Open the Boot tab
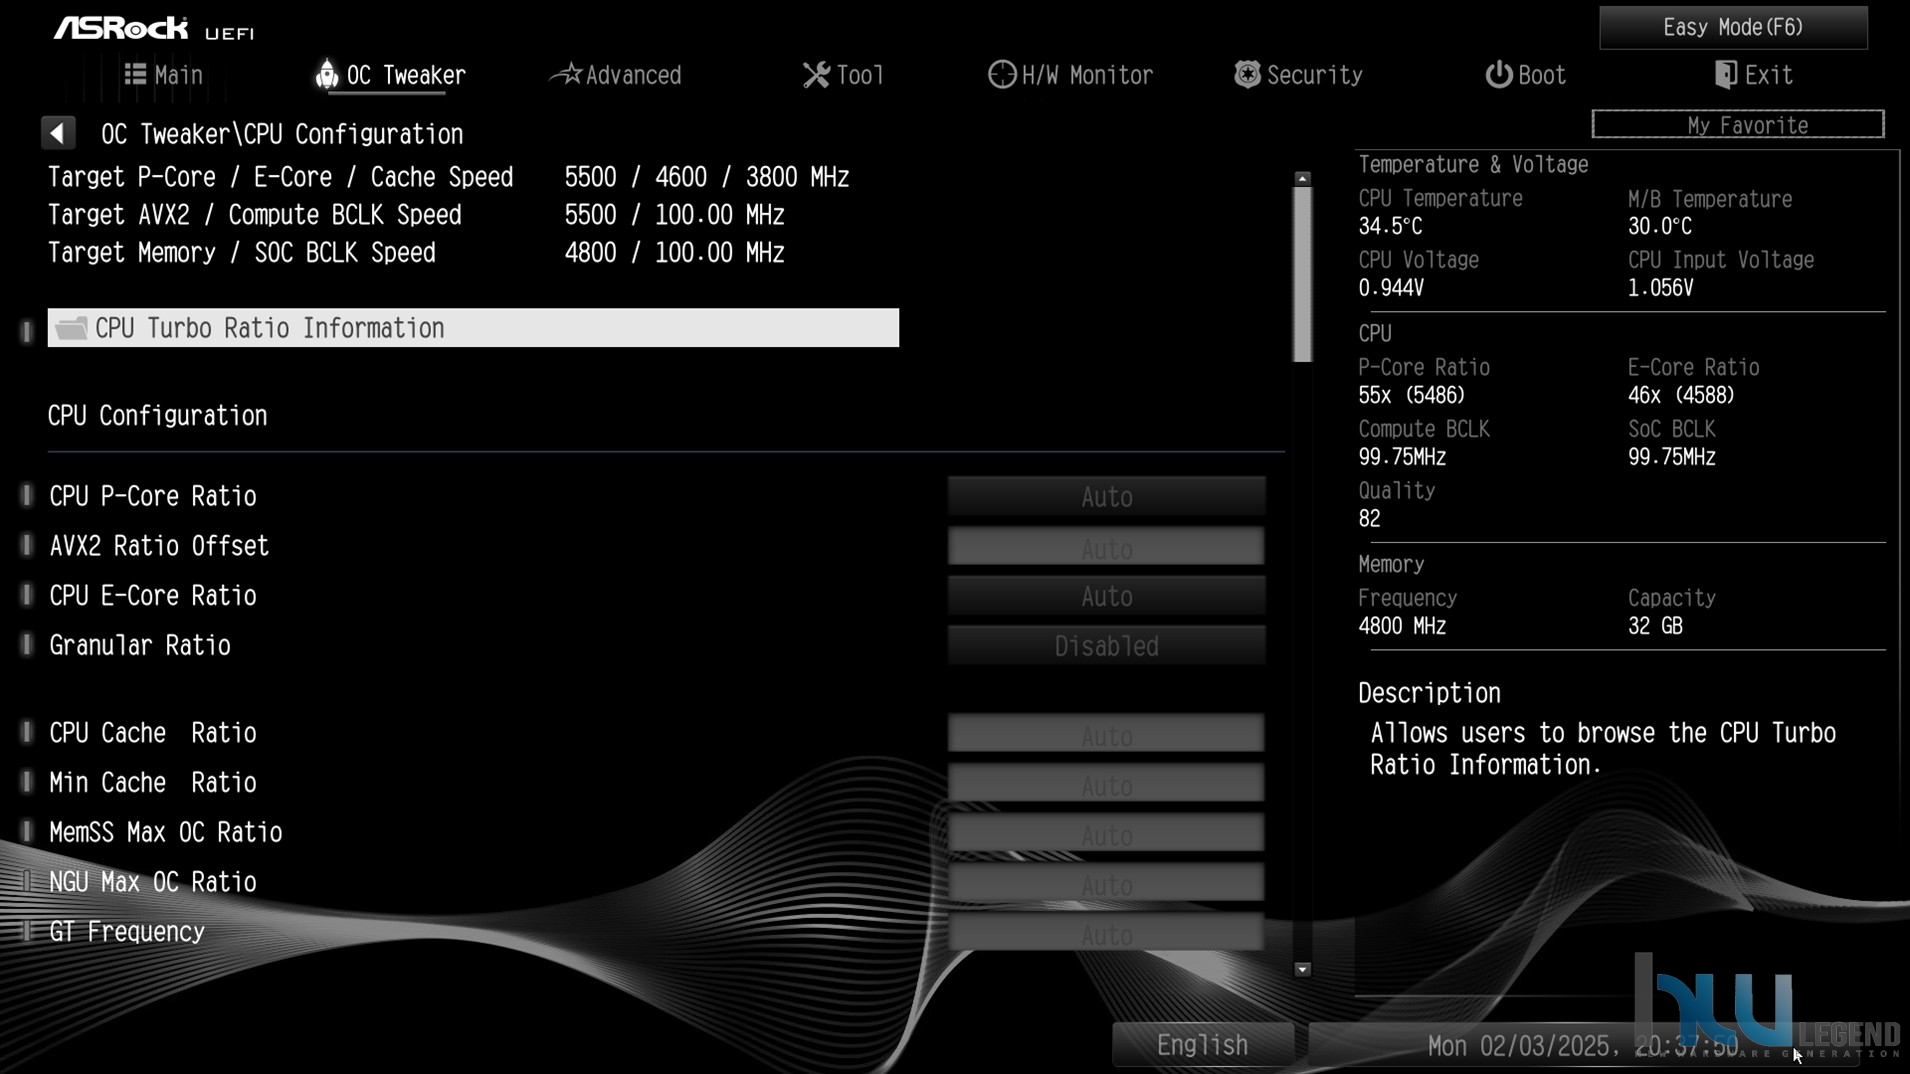 (x=1525, y=75)
